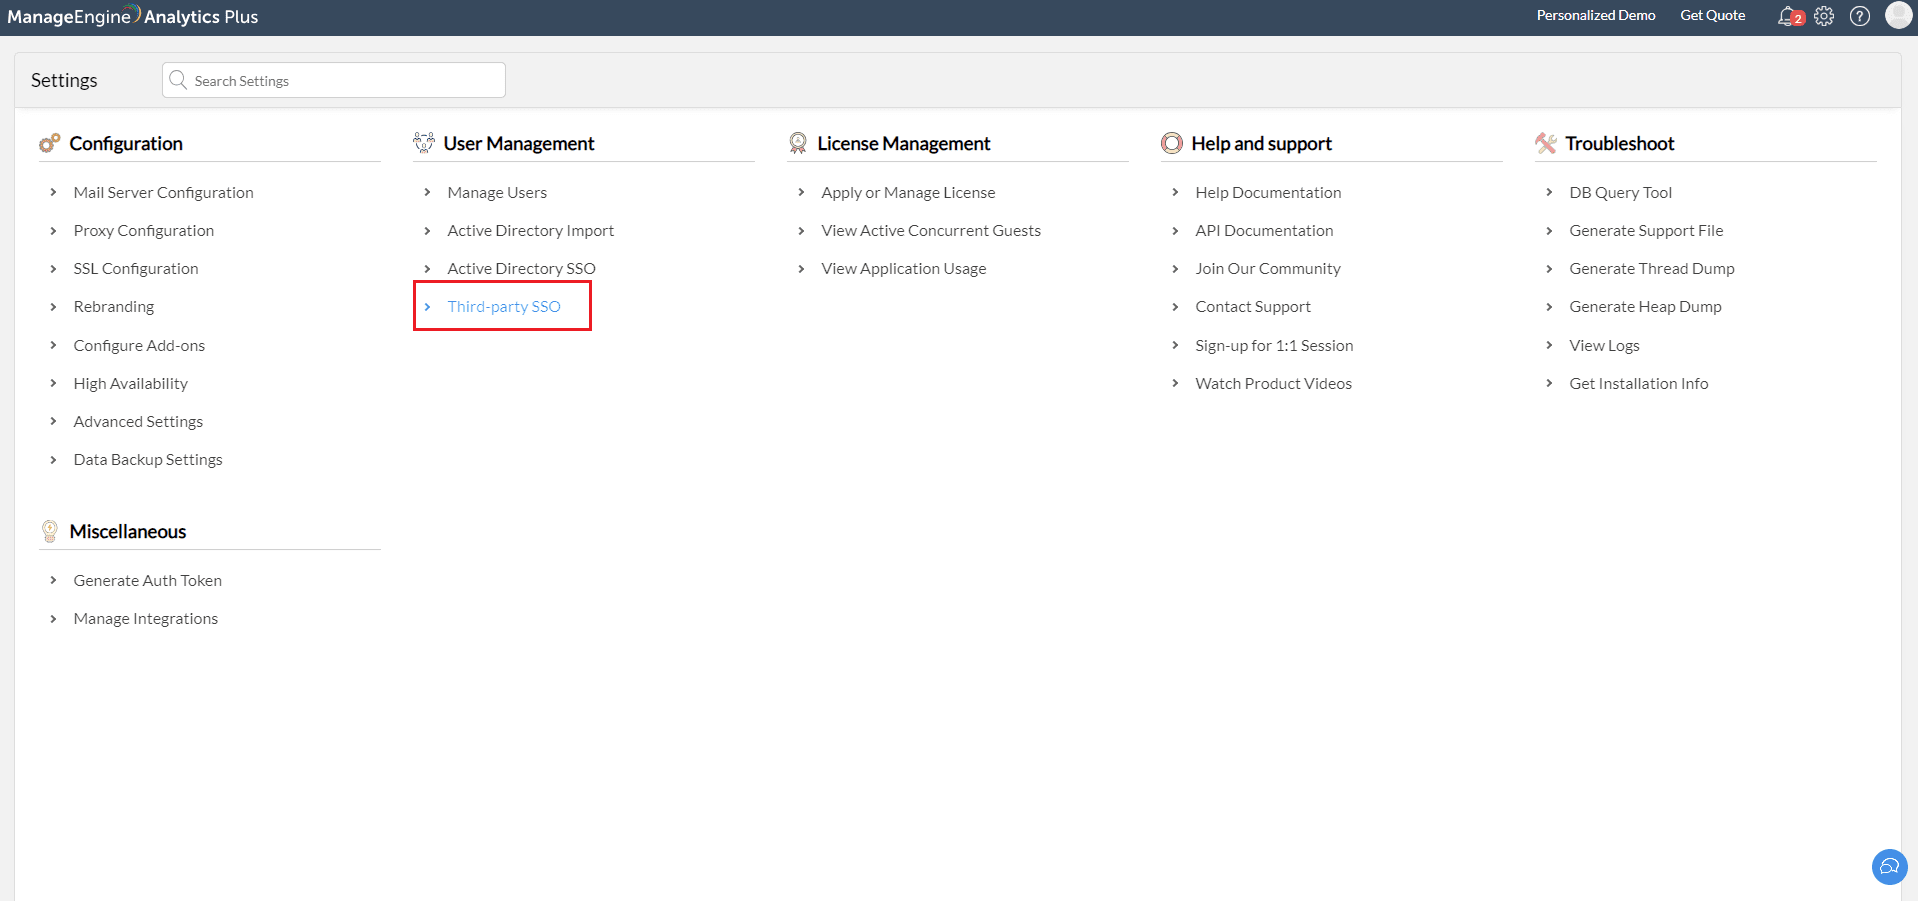This screenshot has height=901, width=1918.
Task: Click the chevron next to Advanced Settings
Action: point(53,421)
